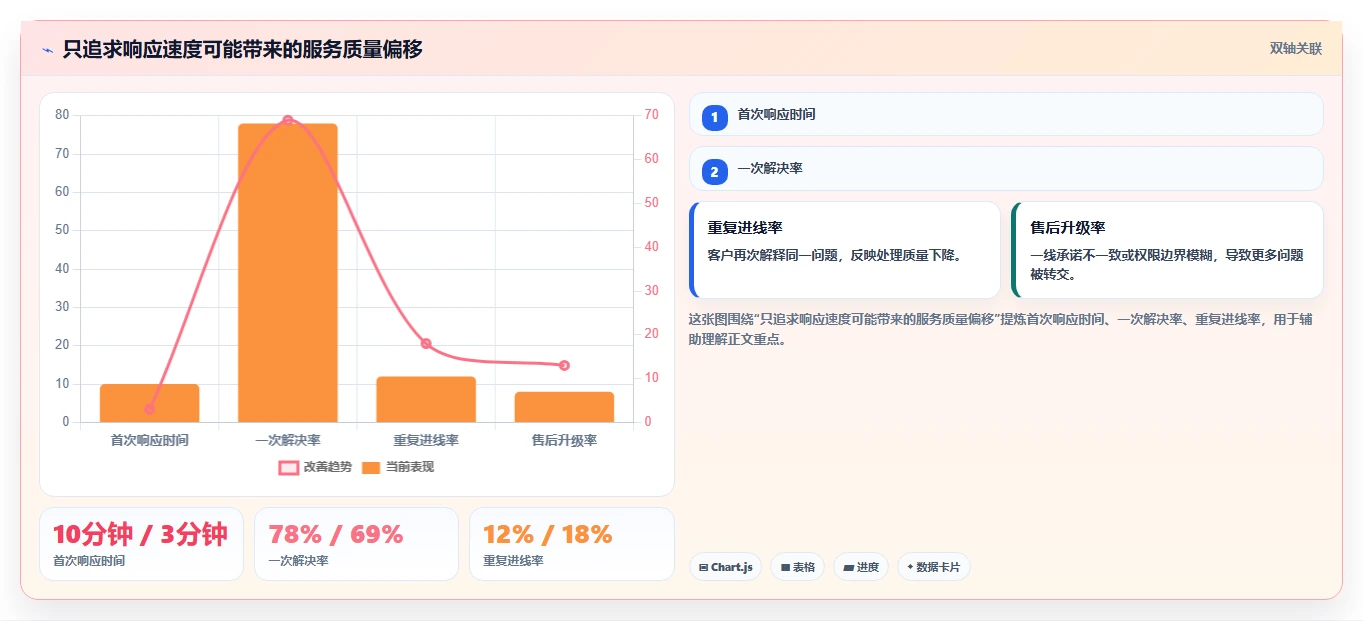The image size is (1363, 621).
Task: Click the lightning icon beside the title
Action: coord(47,49)
